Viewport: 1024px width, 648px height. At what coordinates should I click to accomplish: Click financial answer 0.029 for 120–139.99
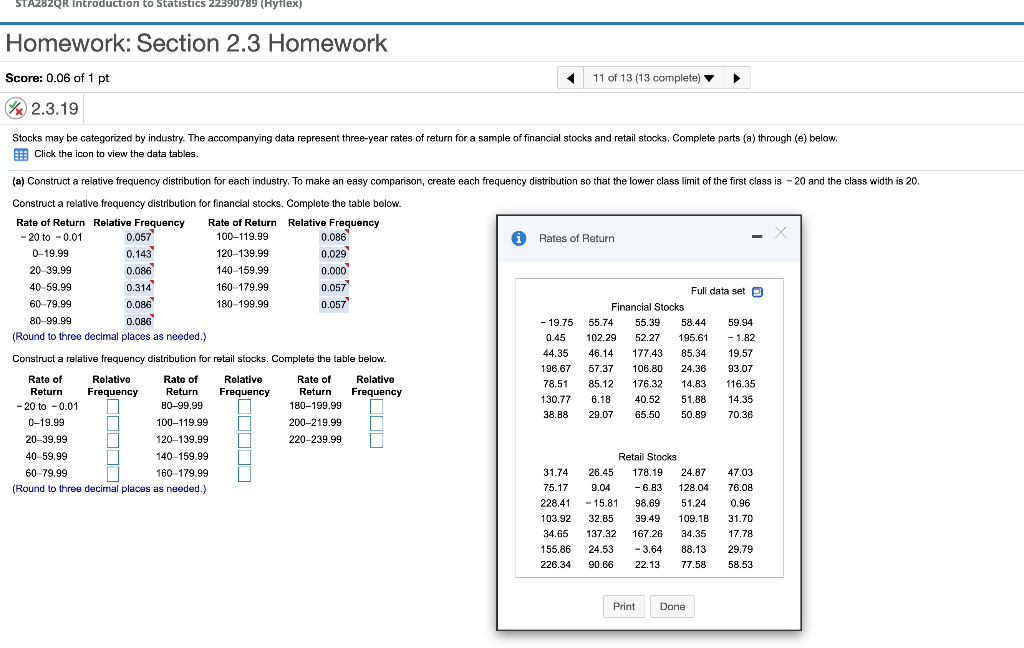pyautogui.click(x=334, y=254)
